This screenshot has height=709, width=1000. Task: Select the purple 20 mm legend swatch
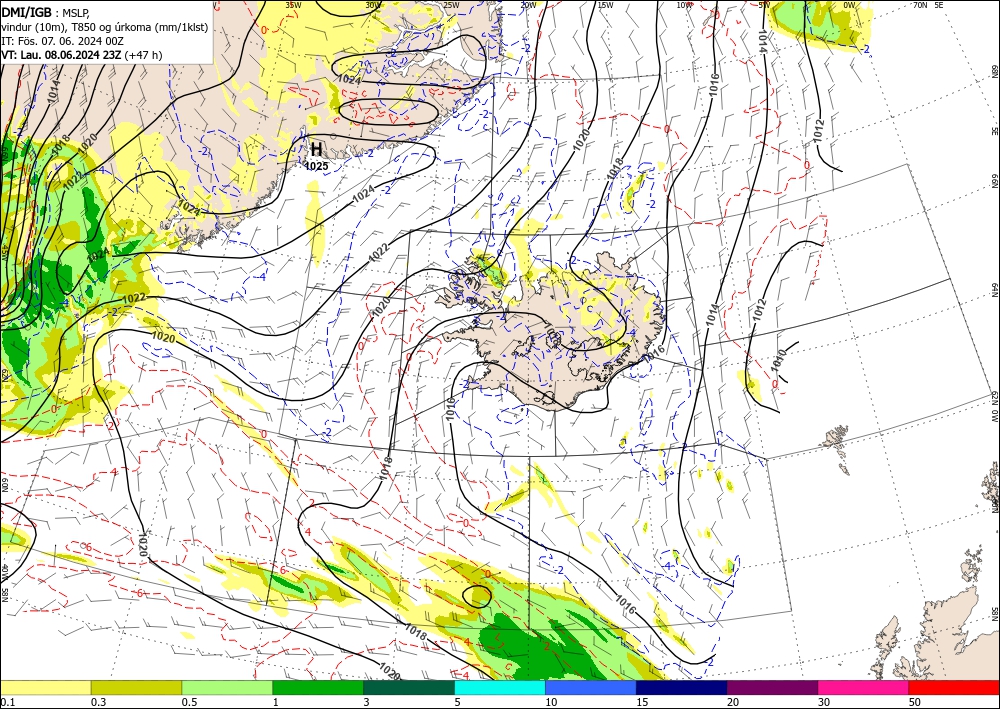point(772,687)
